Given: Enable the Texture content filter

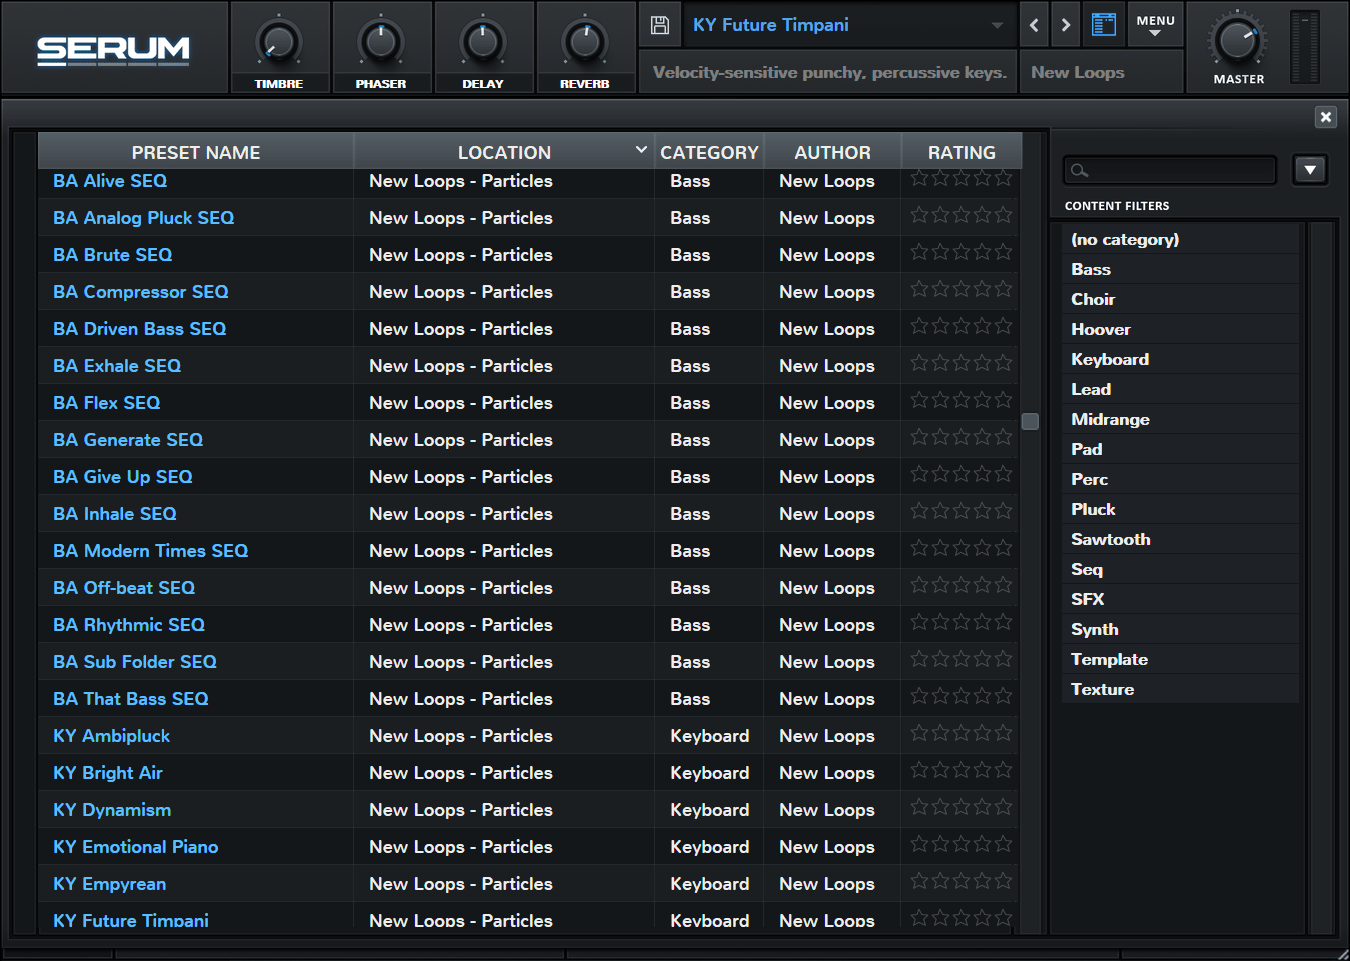Looking at the screenshot, I should pyautogui.click(x=1102, y=689).
